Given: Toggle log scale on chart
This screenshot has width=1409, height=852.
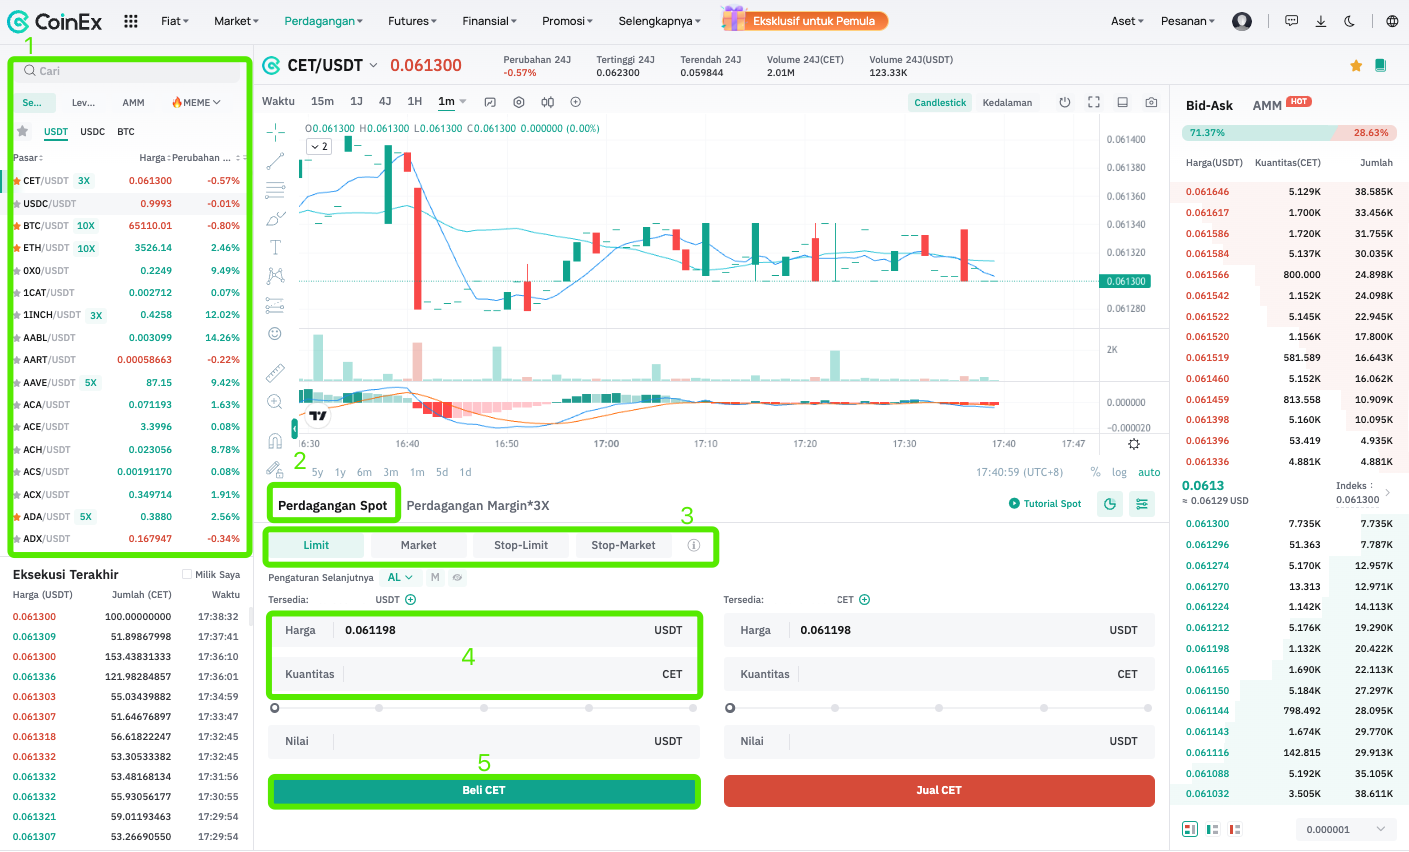Looking at the screenshot, I should point(1119,472).
